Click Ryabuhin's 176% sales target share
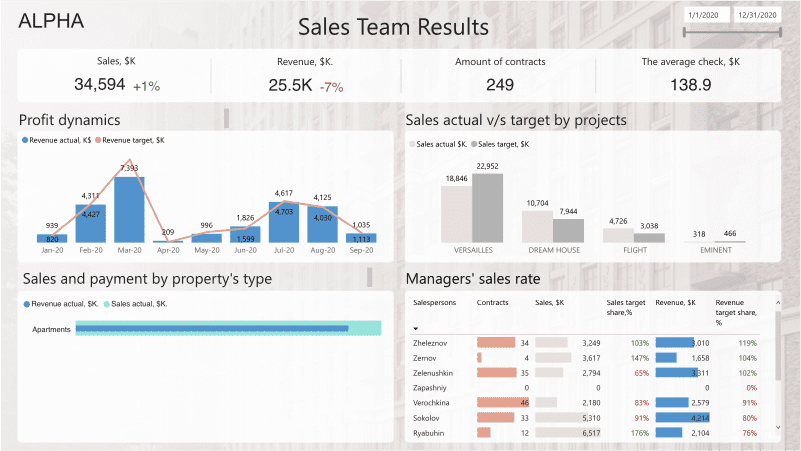The height and width of the screenshot is (451, 801). [640, 433]
